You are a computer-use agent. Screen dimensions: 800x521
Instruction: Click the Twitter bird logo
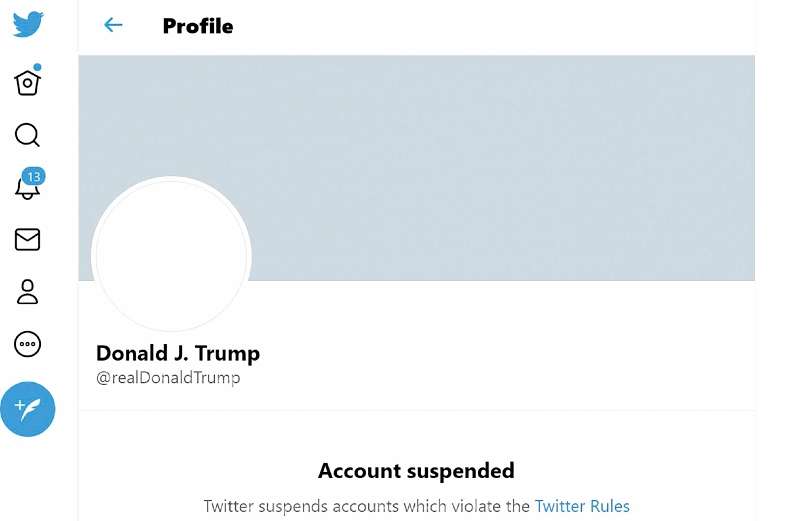tap(28, 24)
